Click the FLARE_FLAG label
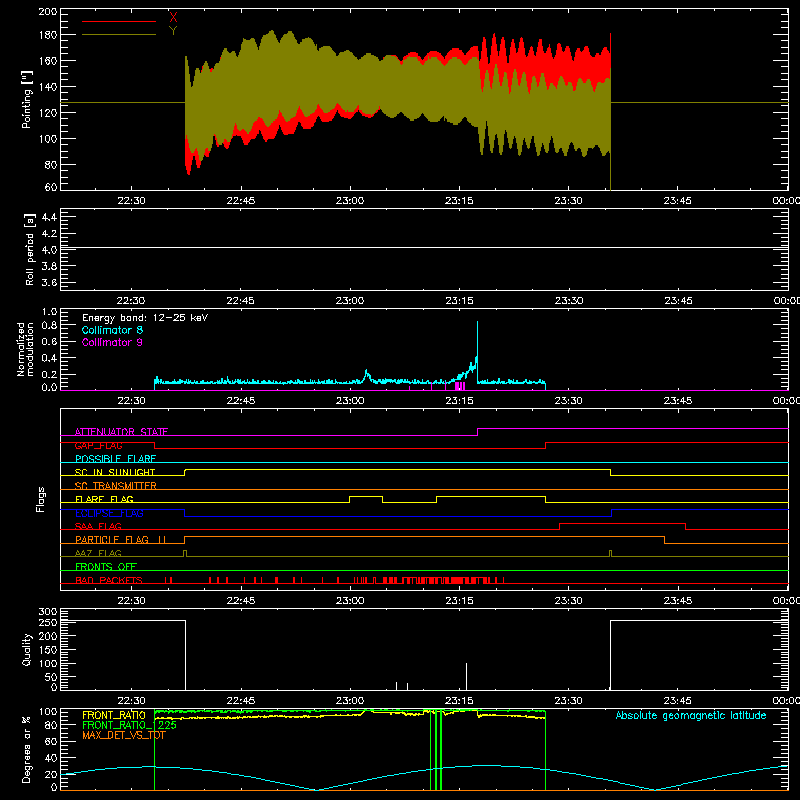The image size is (800, 800). pyautogui.click(x=104, y=499)
